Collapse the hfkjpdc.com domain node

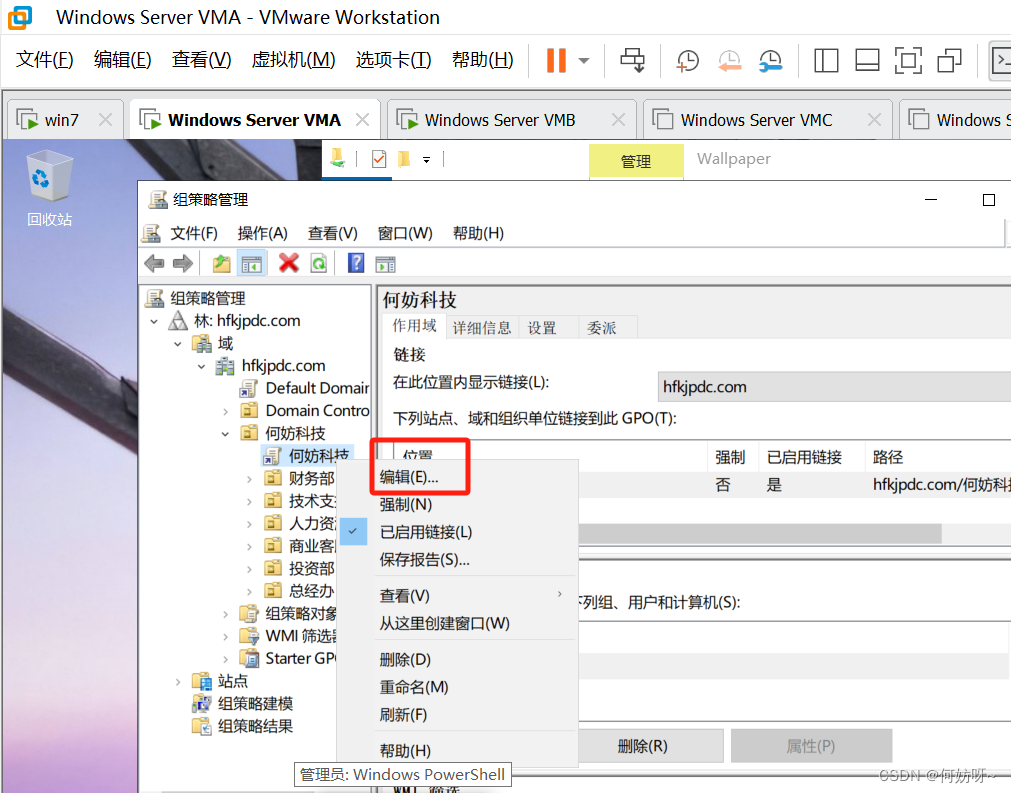tap(202, 367)
